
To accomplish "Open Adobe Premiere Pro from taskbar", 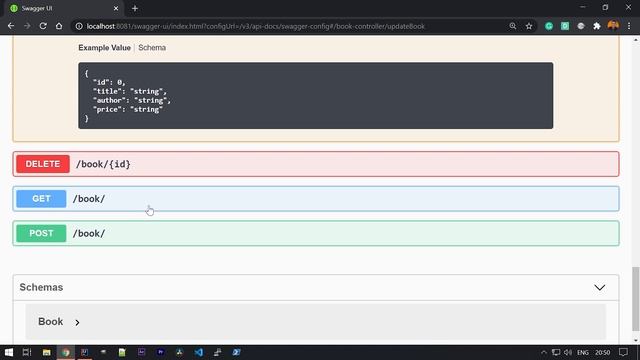I will coord(160,352).
